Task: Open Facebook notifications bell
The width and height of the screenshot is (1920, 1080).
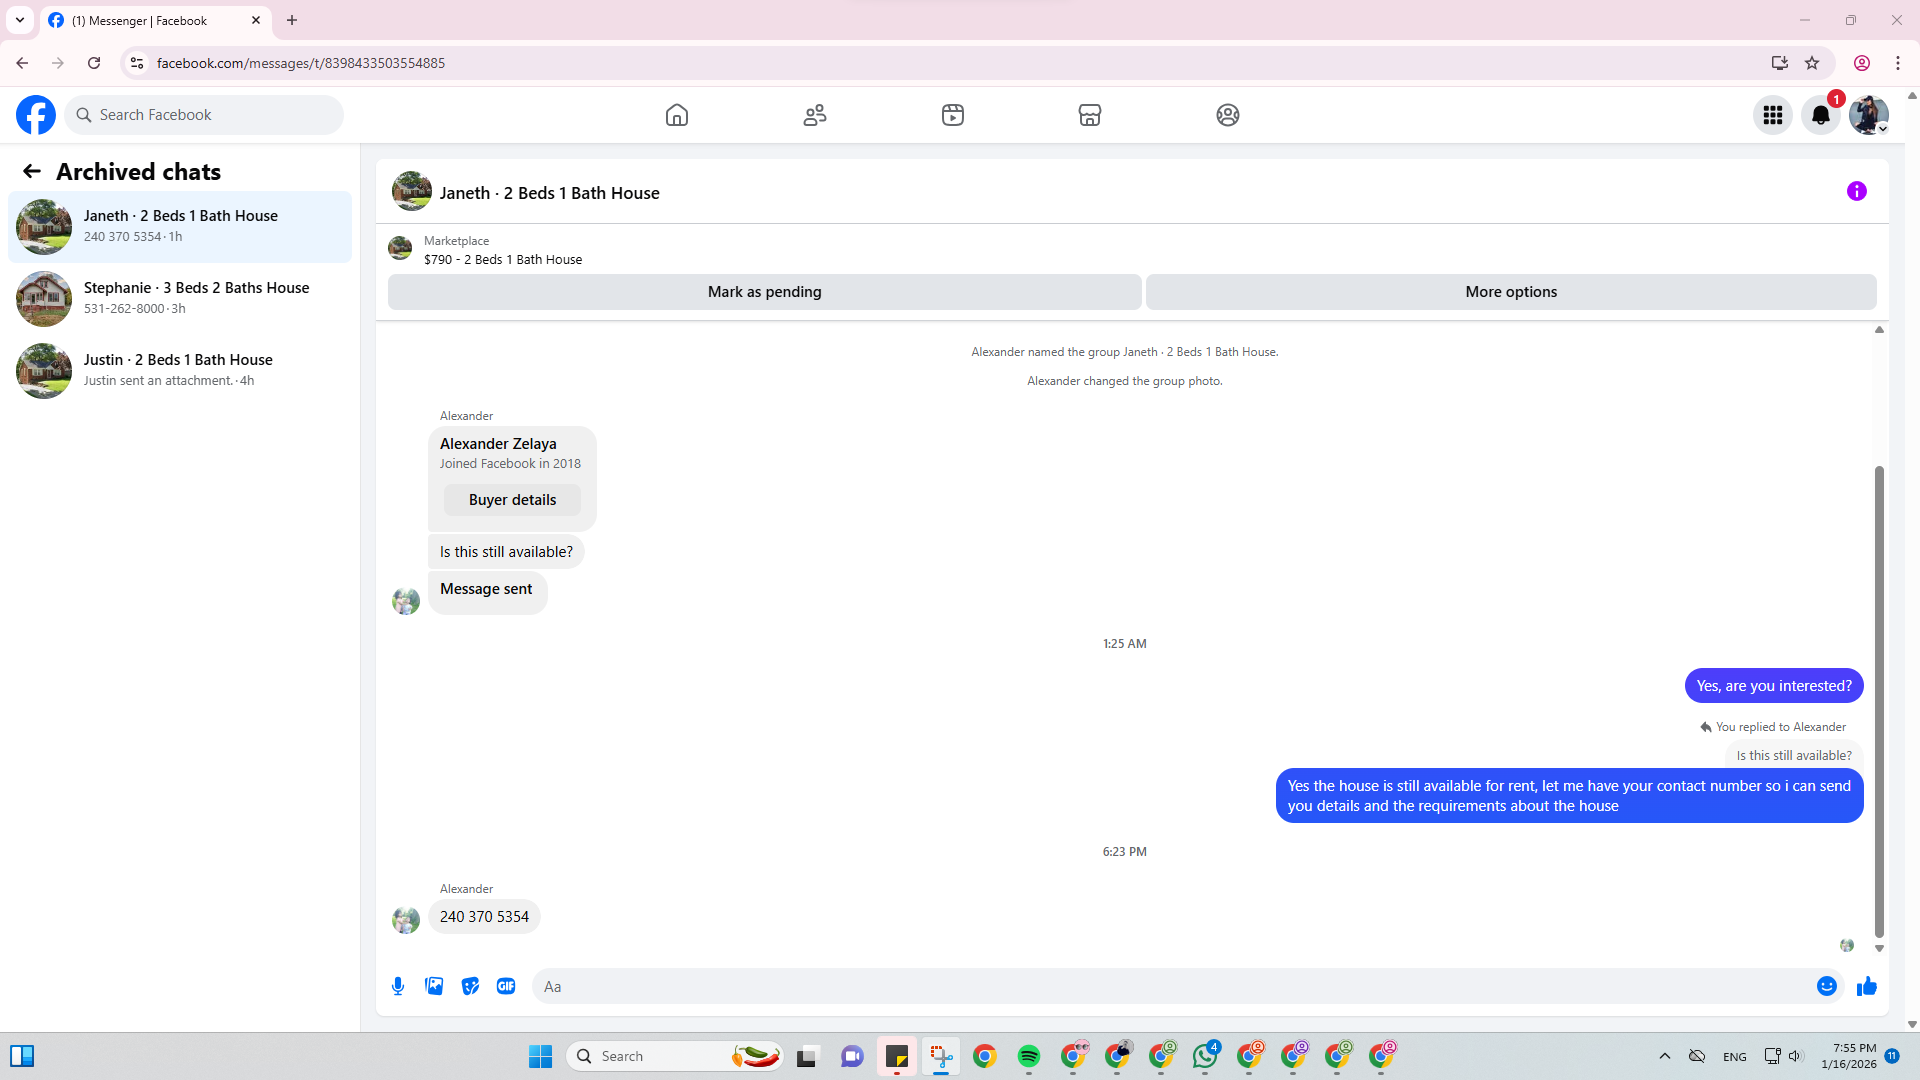Action: (1820, 115)
